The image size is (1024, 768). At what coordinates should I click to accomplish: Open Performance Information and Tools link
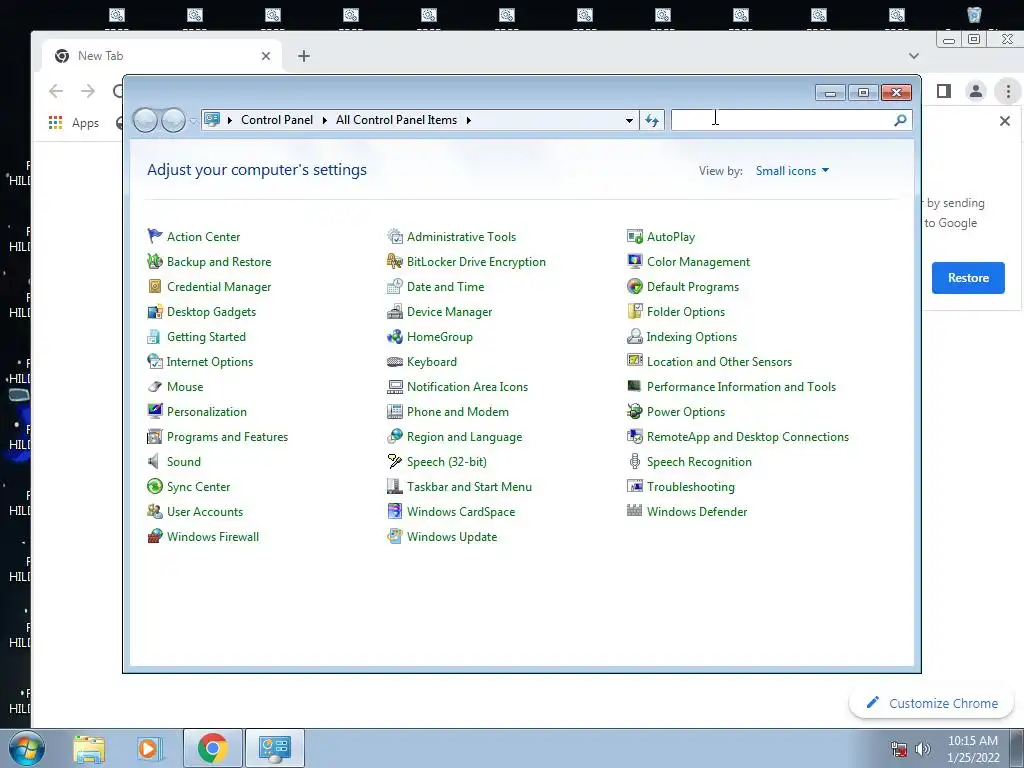pos(741,387)
